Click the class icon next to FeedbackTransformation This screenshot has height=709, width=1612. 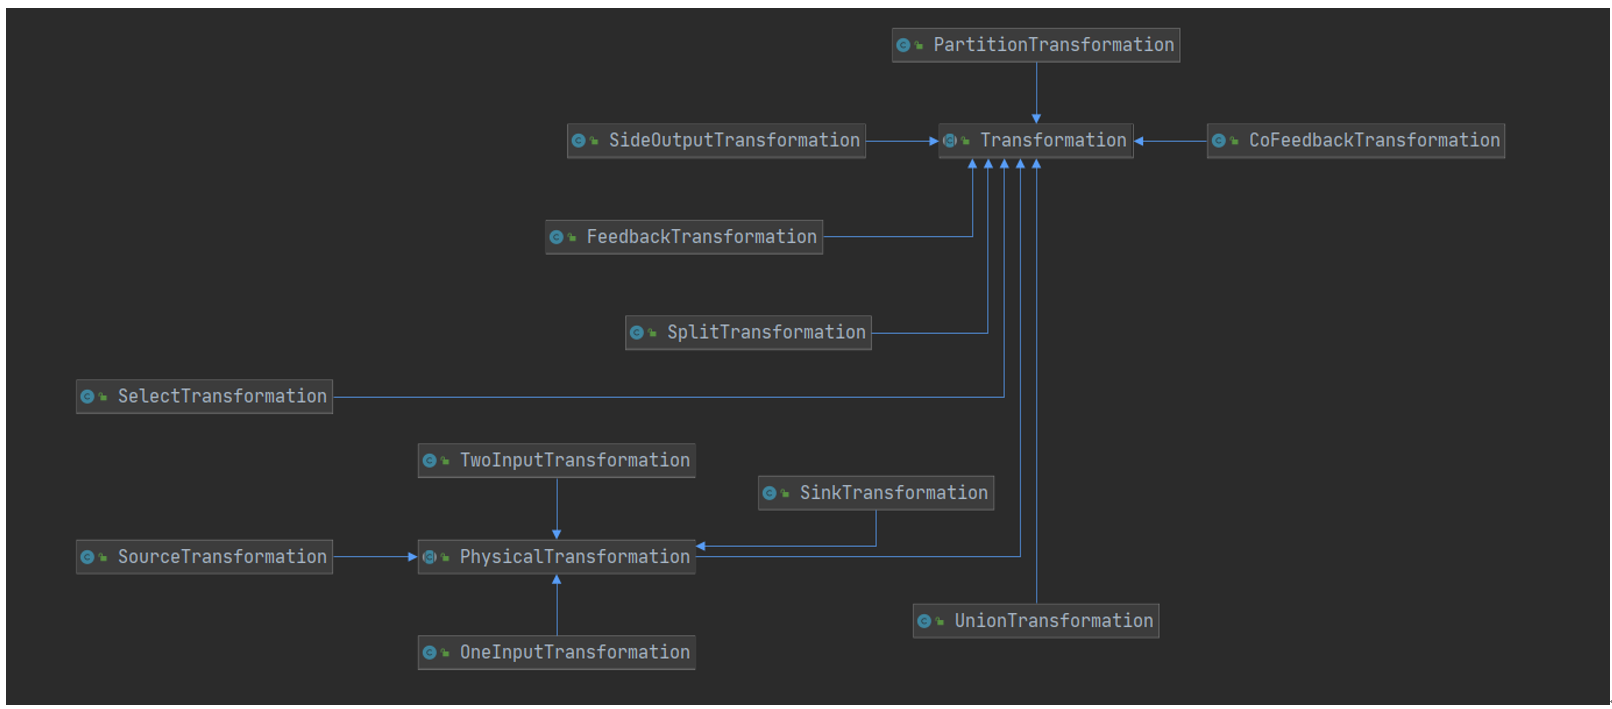tap(557, 237)
